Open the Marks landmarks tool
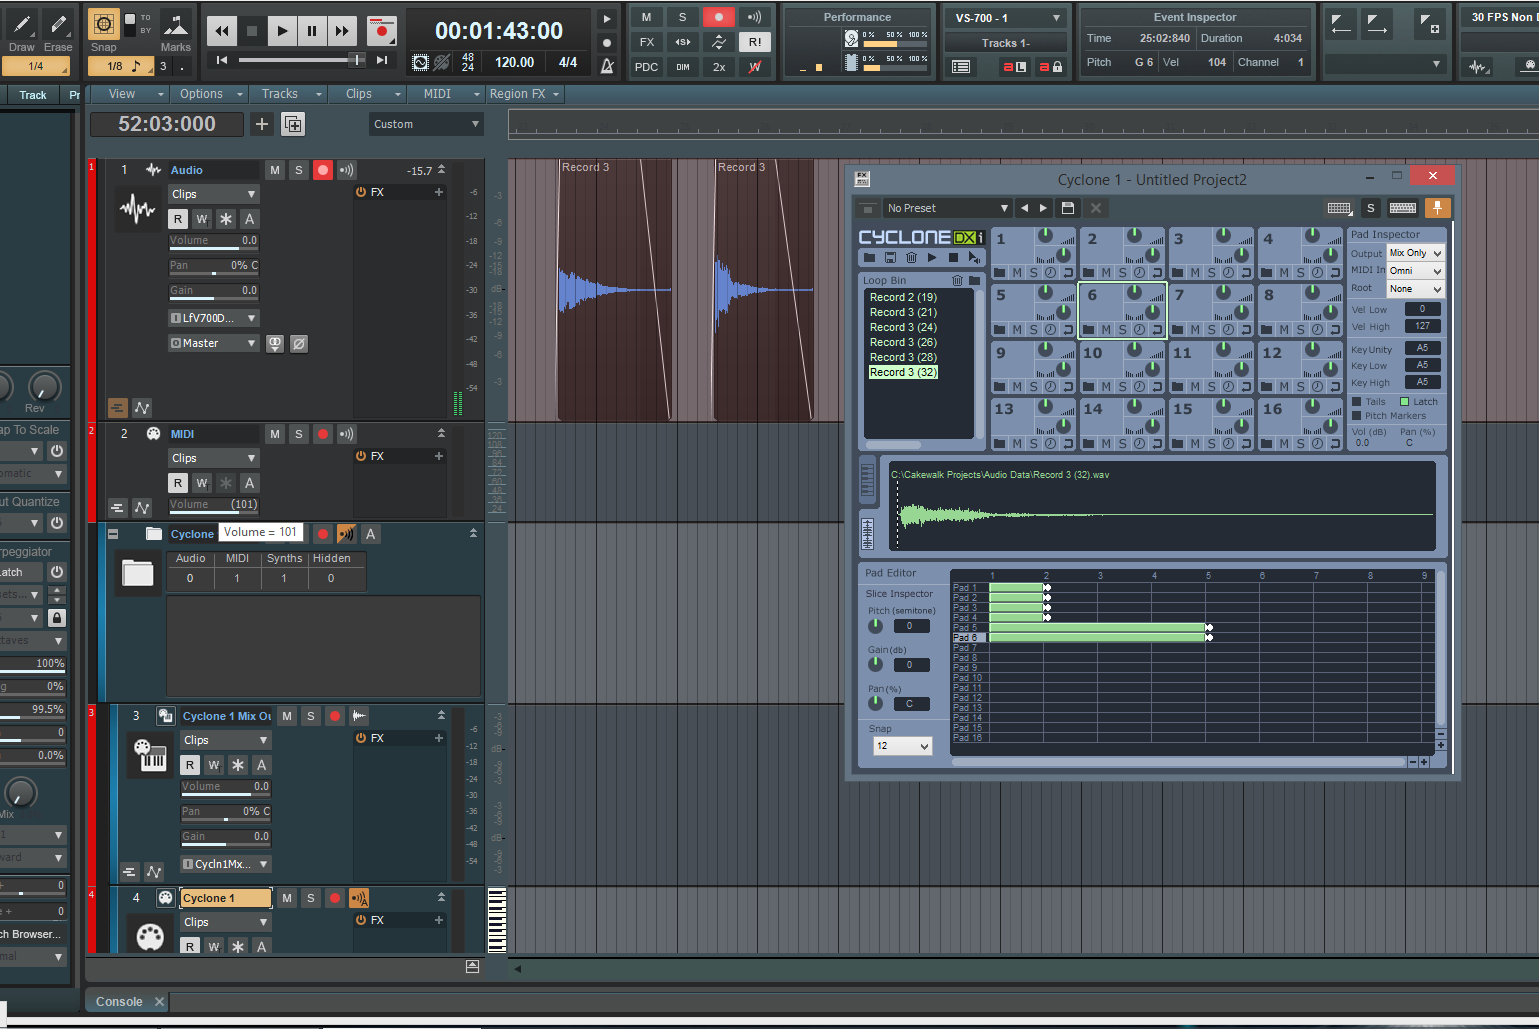This screenshot has height=1029, width=1539. [175, 31]
